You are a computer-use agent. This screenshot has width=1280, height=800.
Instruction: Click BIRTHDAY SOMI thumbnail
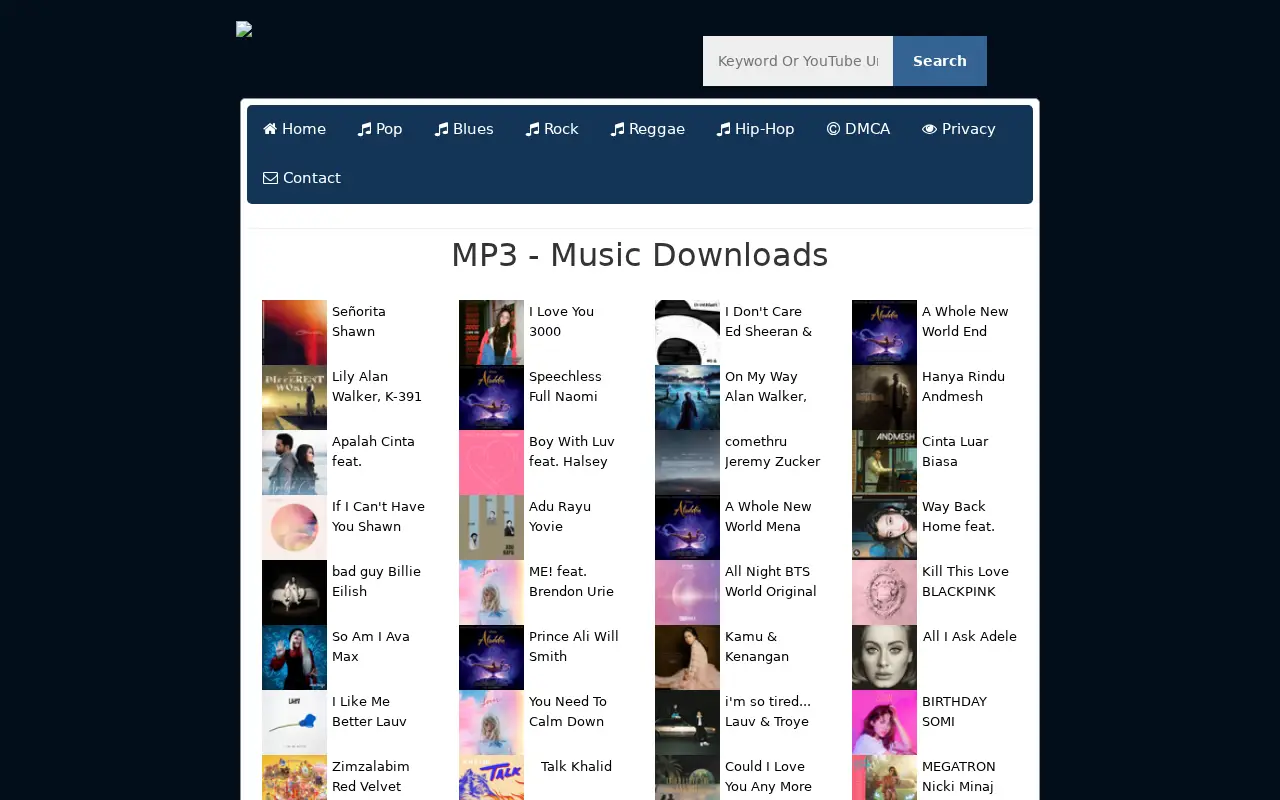point(884,722)
